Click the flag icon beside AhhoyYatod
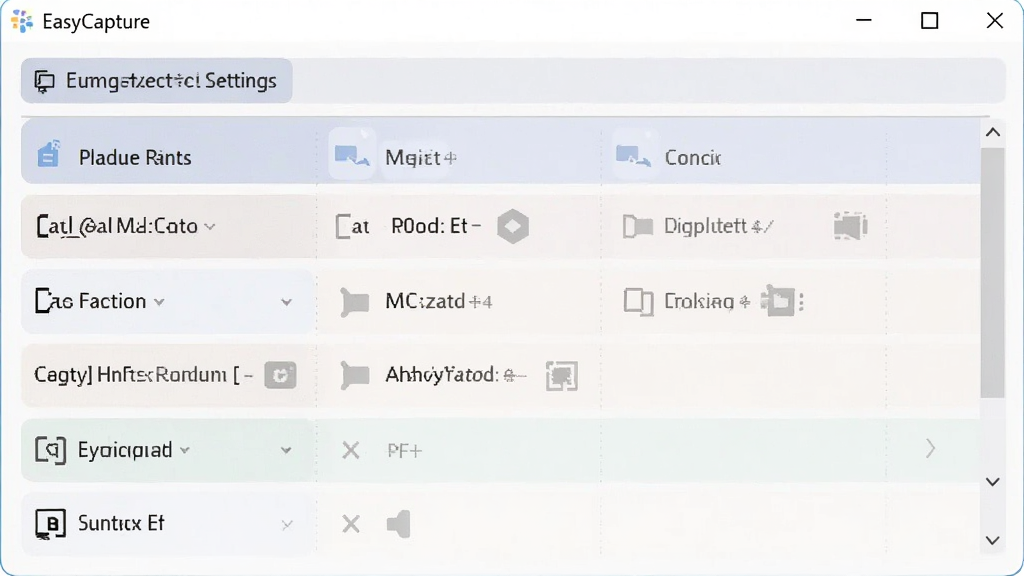 tap(355, 376)
